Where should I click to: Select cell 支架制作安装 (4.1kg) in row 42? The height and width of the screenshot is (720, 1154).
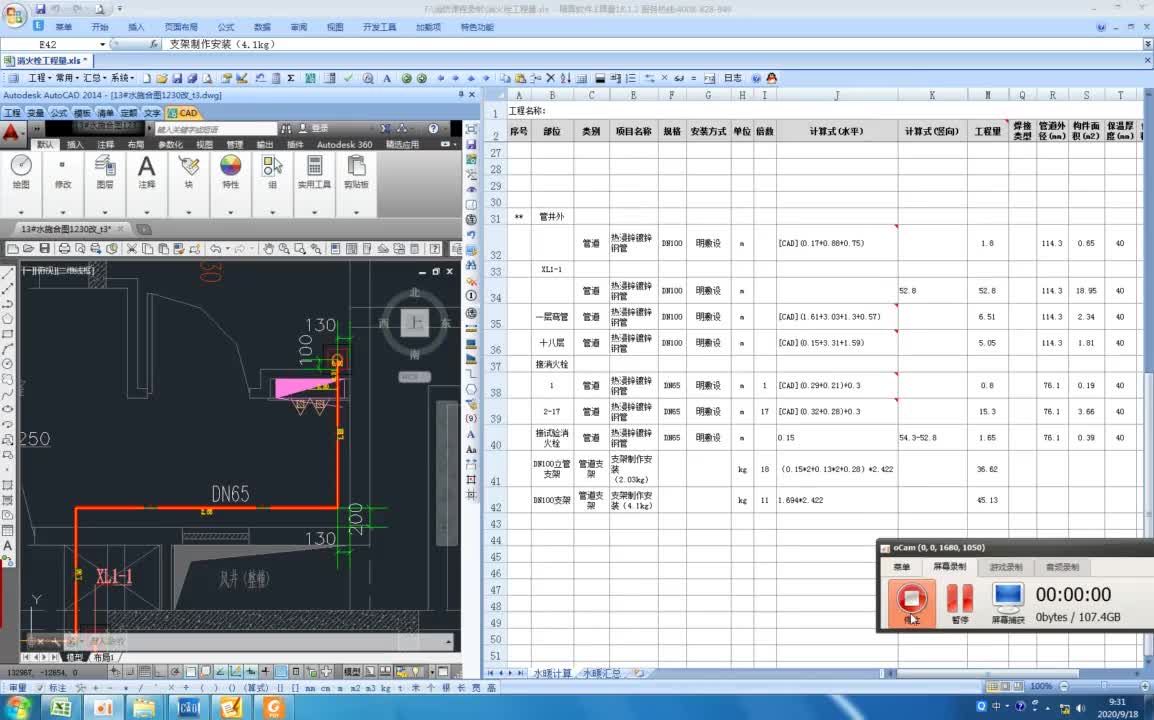pyautogui.click(x=633, y=500)
